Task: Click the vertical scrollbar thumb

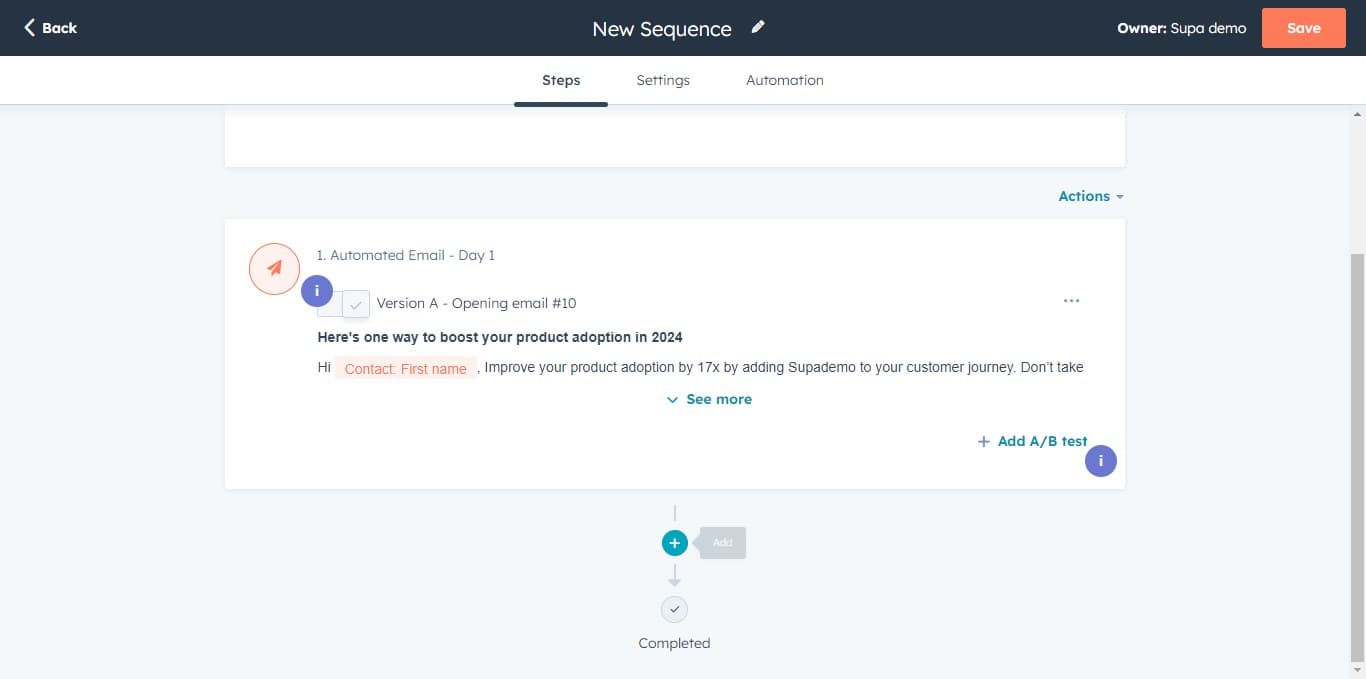Action: (1357, 450)
